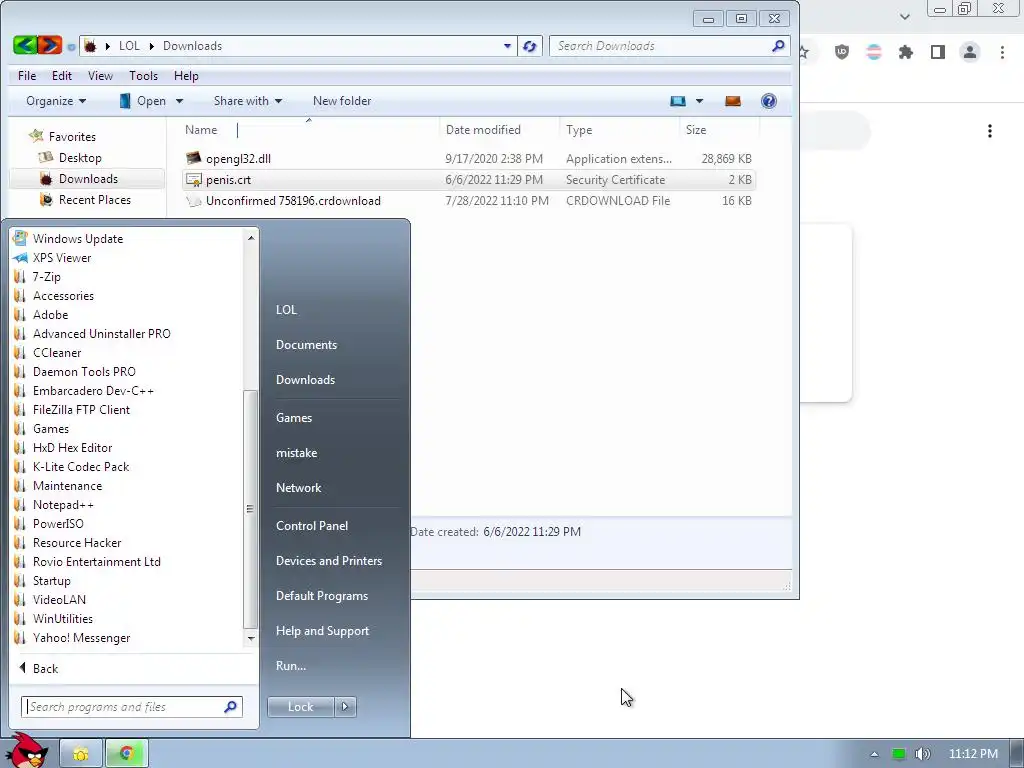Select Recent Places in the Favorites pane

point(86,199)
